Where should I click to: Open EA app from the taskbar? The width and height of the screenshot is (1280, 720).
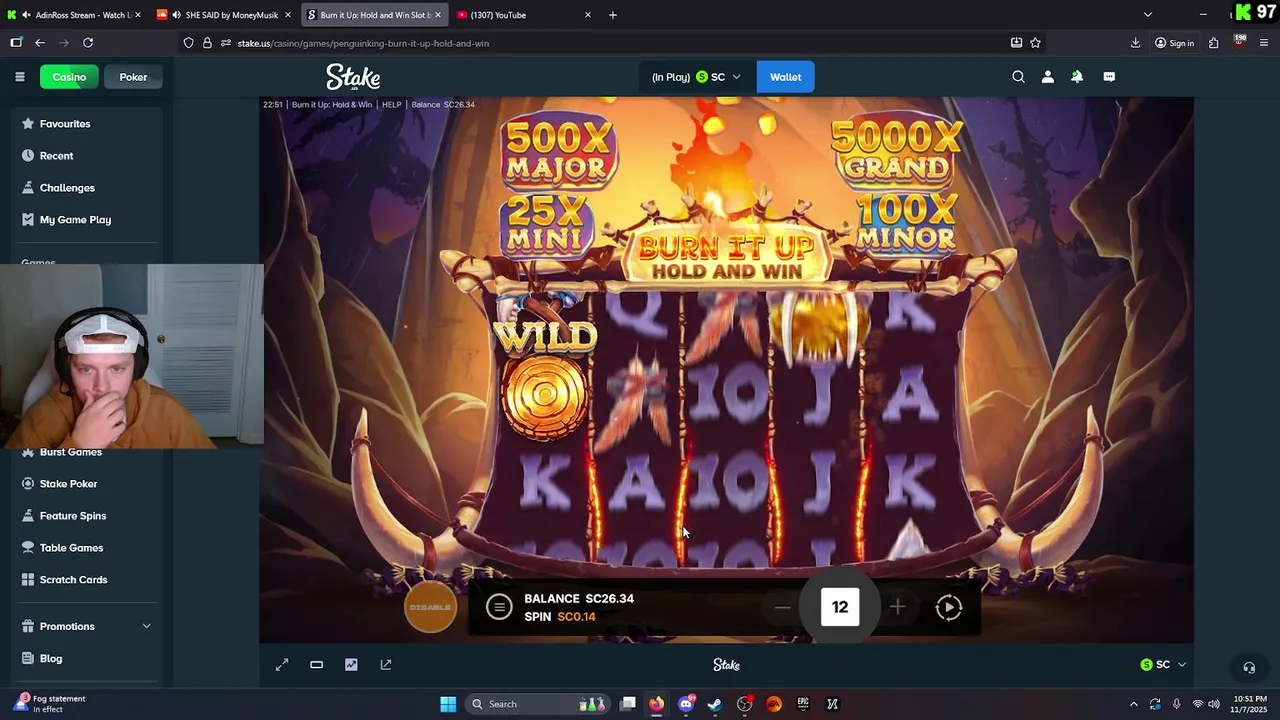tap(774, 704)
